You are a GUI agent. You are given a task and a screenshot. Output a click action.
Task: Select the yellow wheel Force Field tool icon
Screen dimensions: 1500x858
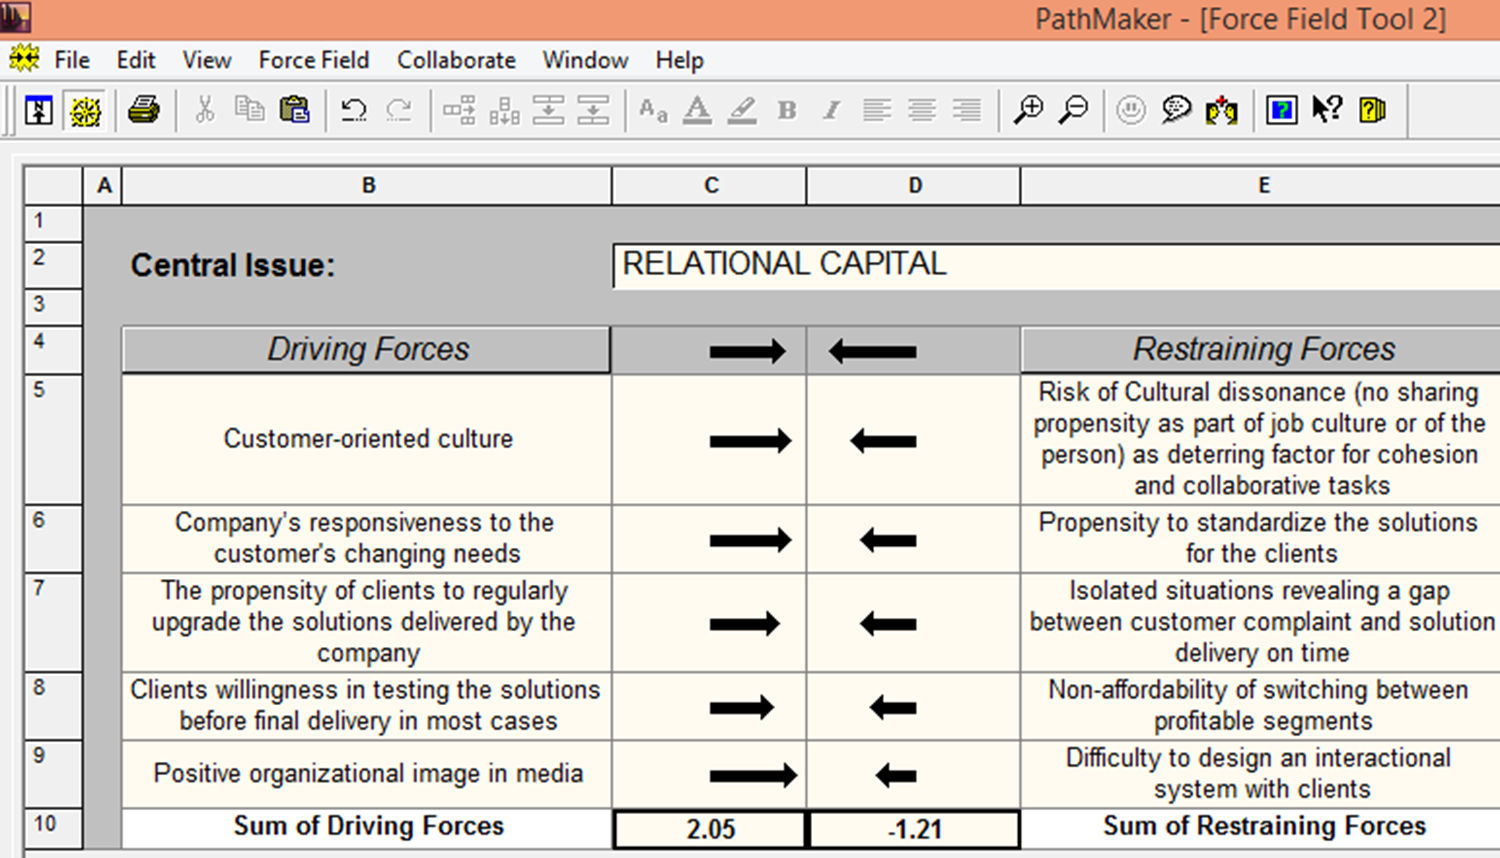pos(85,110)
